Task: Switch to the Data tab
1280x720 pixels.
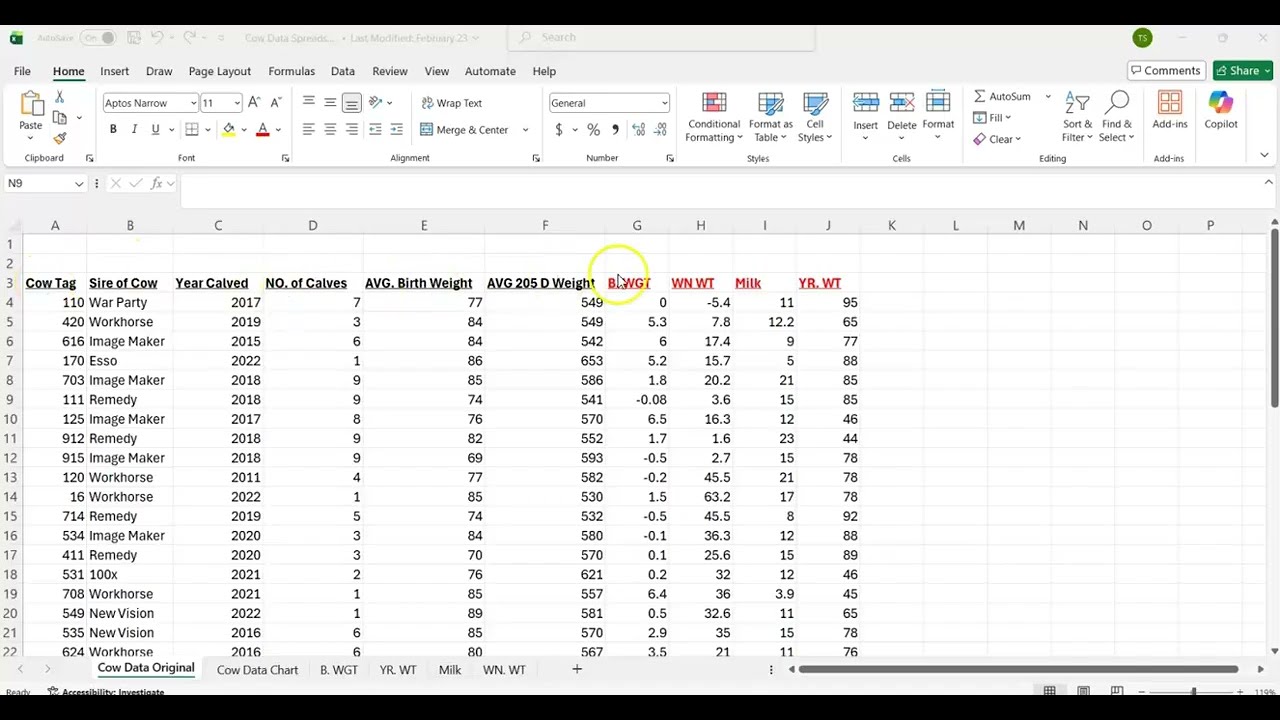Action: pyautogui.click(x=343, y=71)
